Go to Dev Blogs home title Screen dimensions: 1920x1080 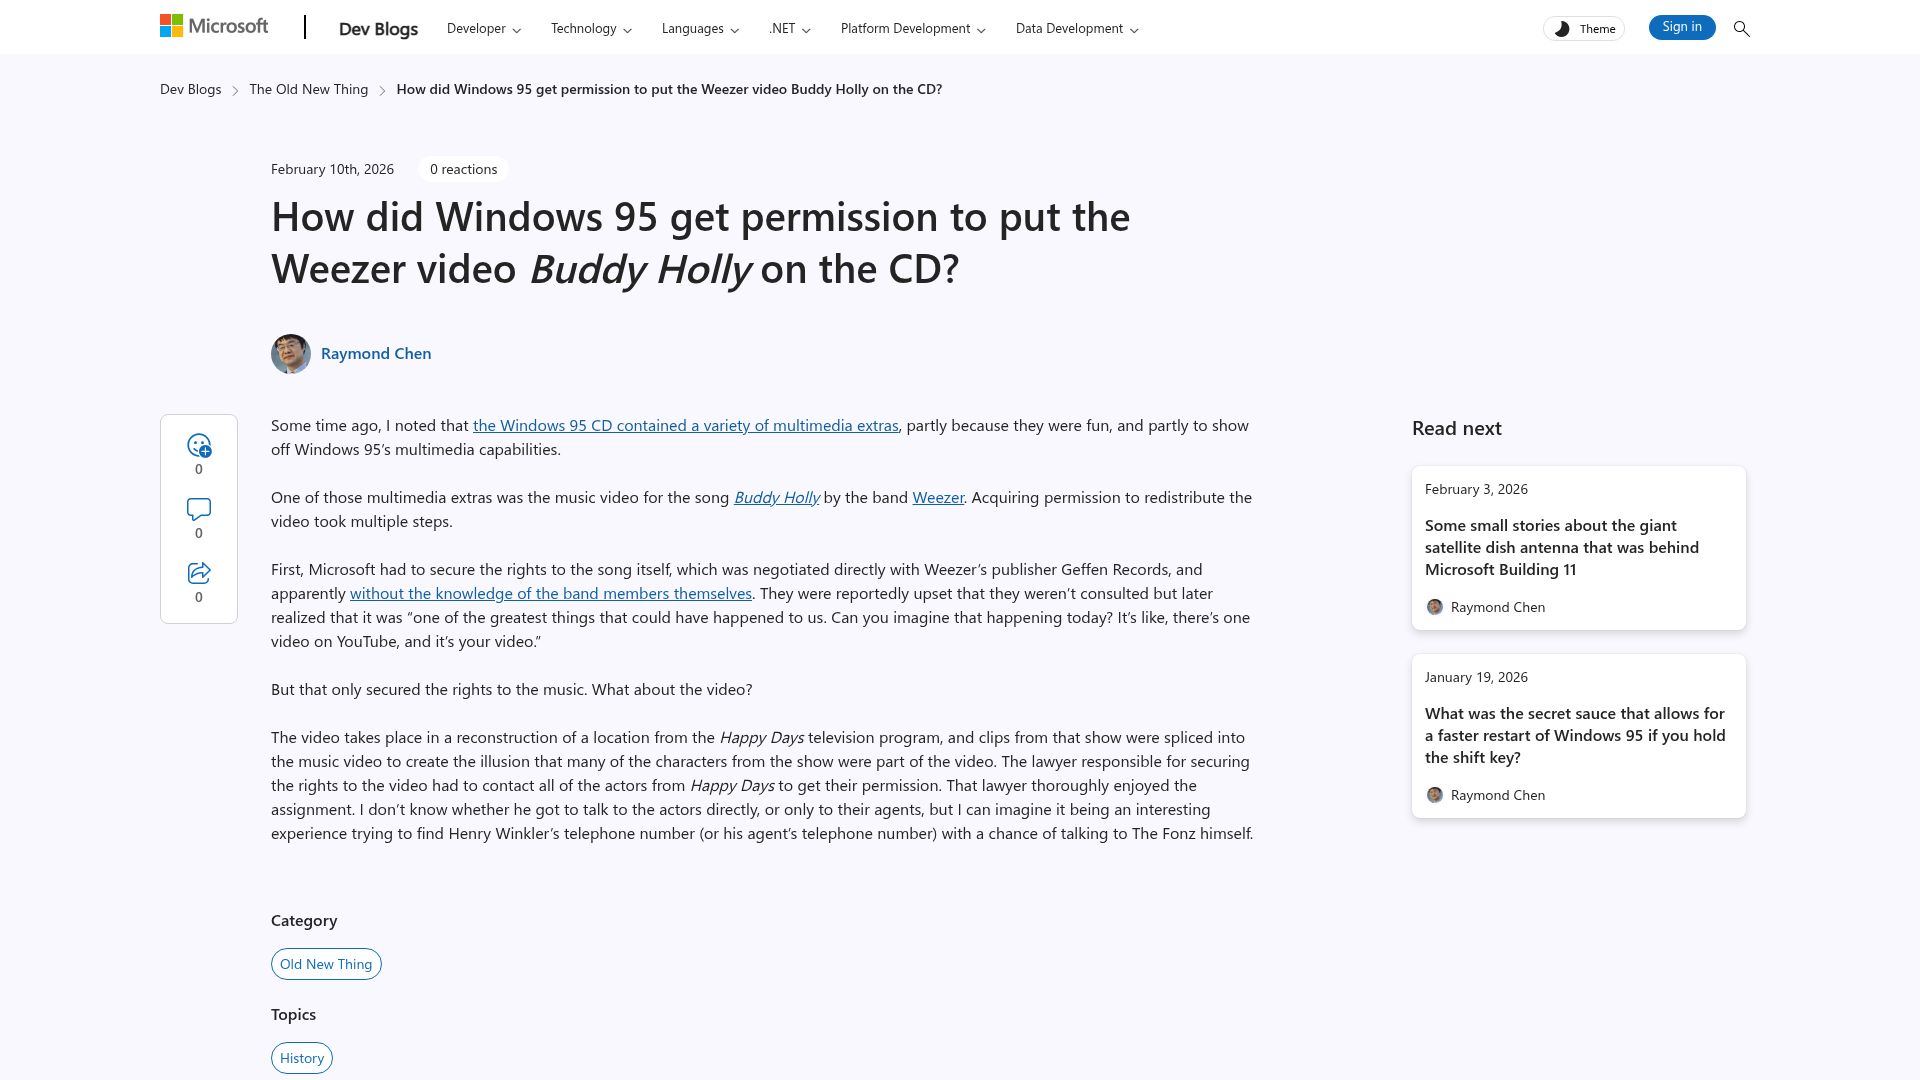point(378,29)
